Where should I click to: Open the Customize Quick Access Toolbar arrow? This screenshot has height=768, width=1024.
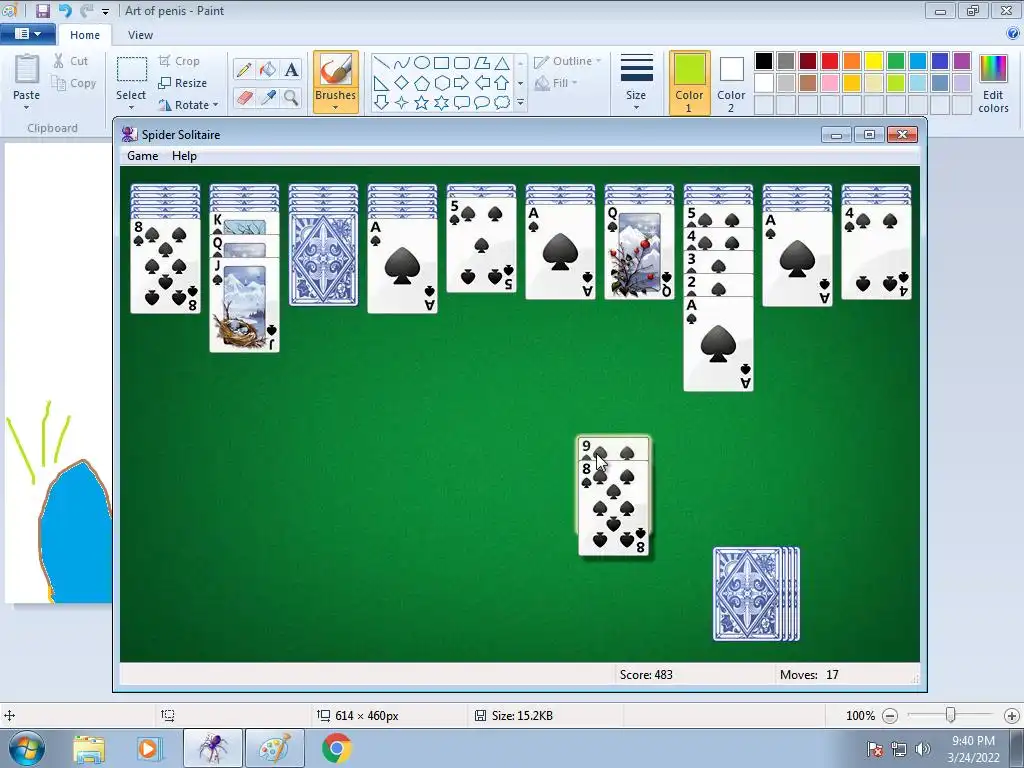(105, 11)
